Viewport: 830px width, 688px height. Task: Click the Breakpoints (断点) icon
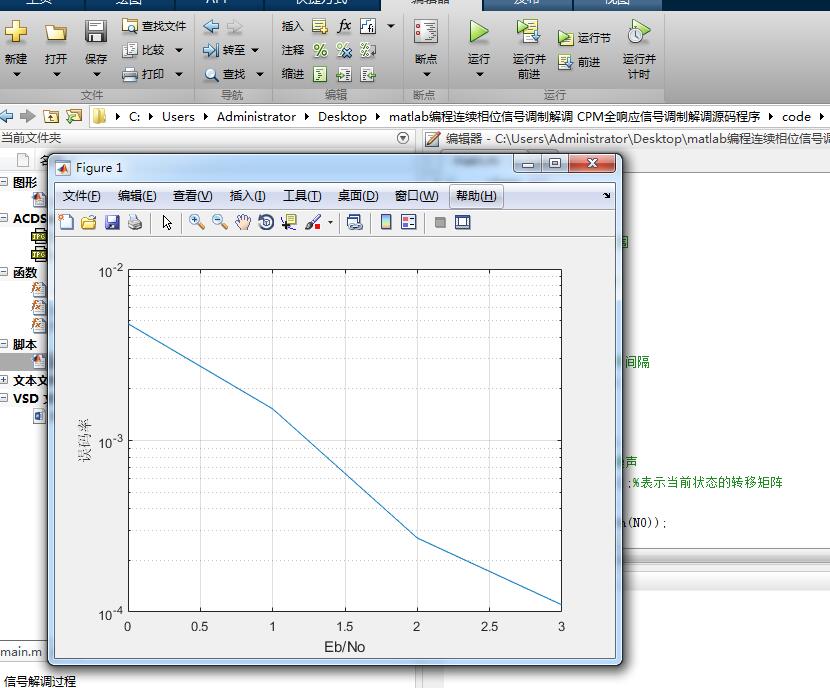(426, 32)
